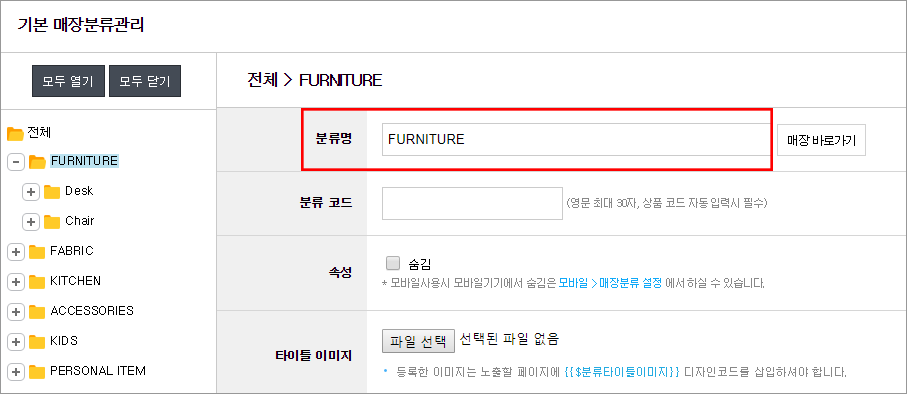Click the 전체 root folder icon
Image resolution: width=907 pixels, height=394 pixels.
(15, 134)
